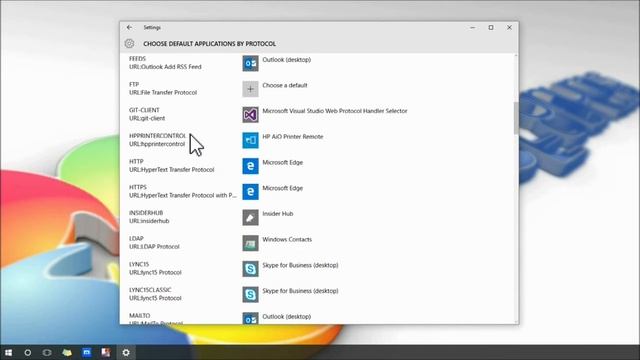Change Skype for Business for LYNC15
This screenshot has height=360, width=640.
point(300,265)
